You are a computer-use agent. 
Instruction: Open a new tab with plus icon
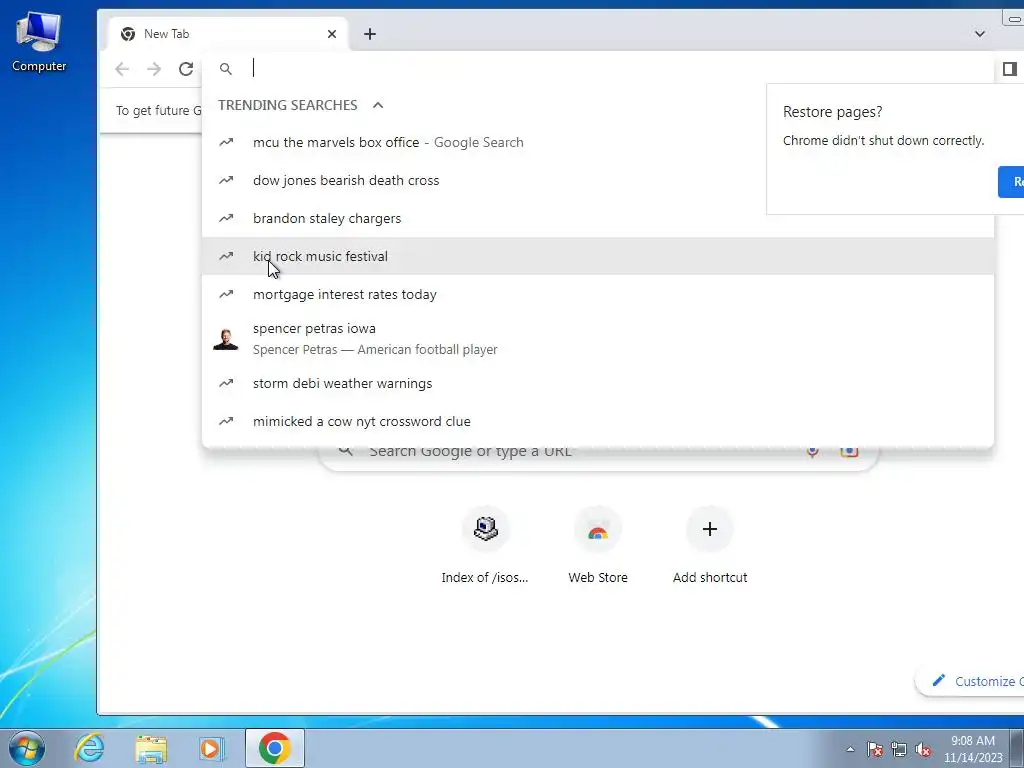(370, 34)
